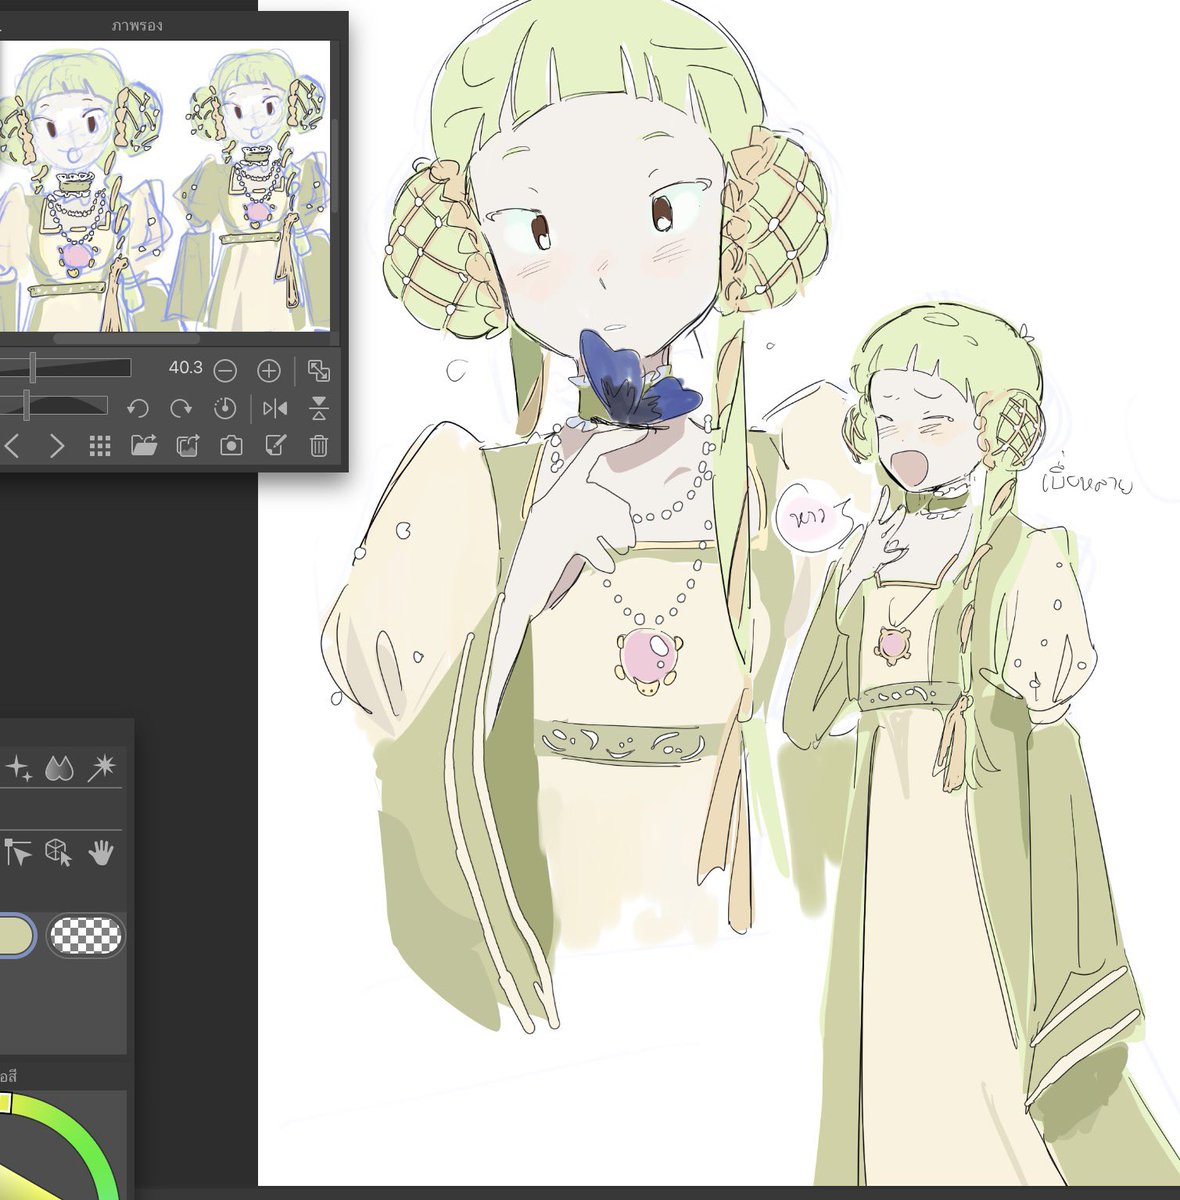Zoom out the Sub View image
The height and width of the screenshot is (1200, 1180).
pos(225,371)
